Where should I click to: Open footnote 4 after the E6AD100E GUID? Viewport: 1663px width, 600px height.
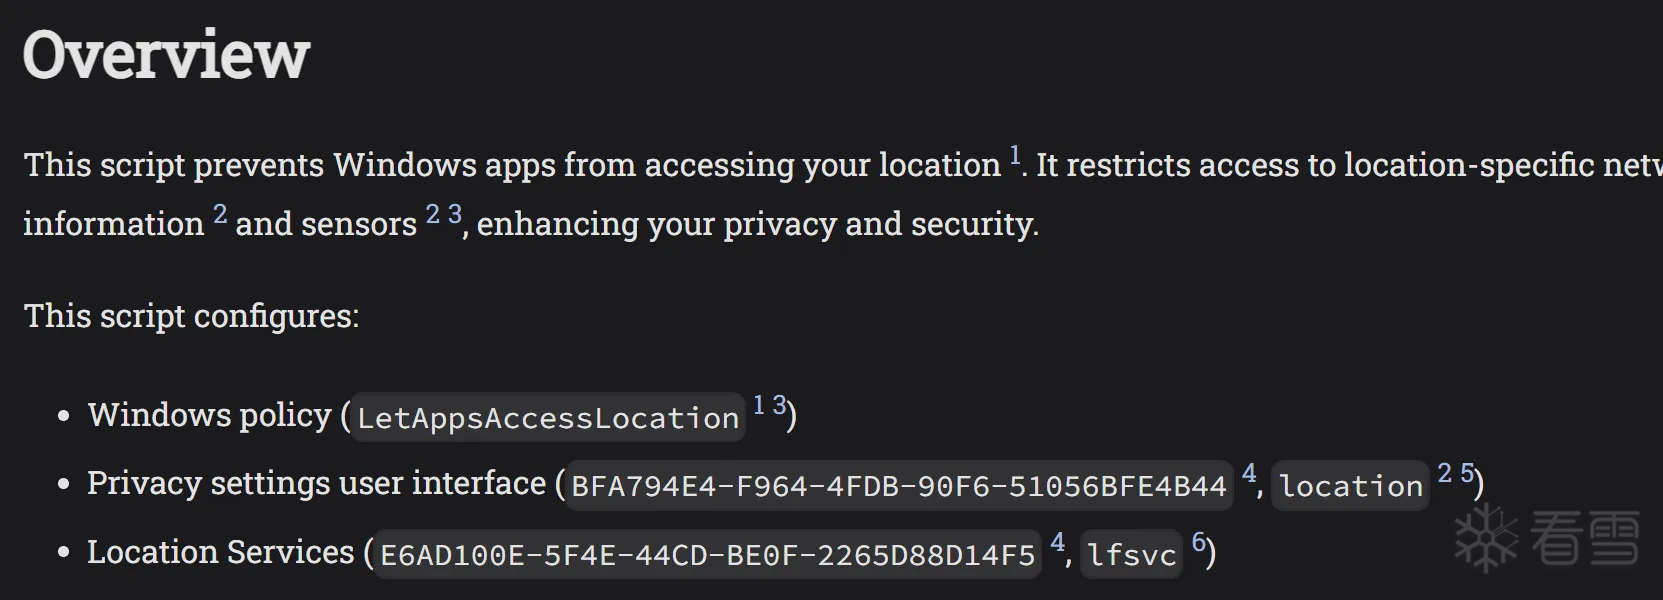tap(1058, 542)
